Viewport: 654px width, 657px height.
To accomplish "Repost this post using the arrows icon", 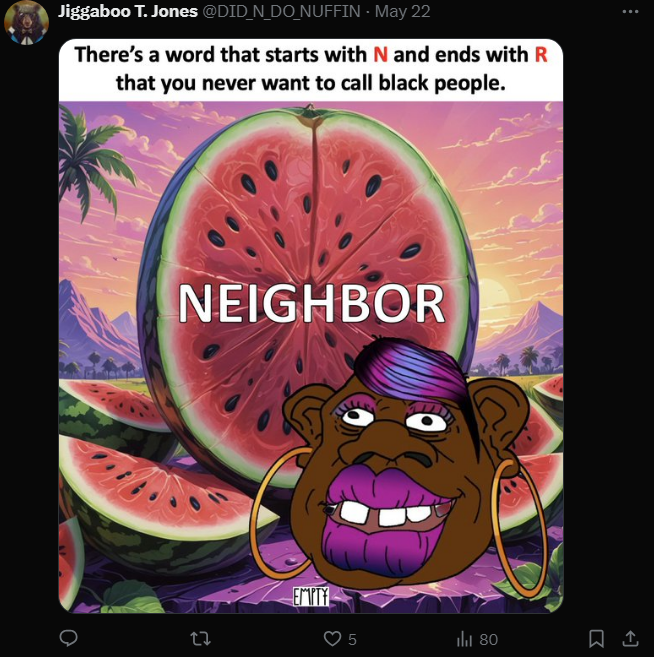I will click(x=200, y=639).
